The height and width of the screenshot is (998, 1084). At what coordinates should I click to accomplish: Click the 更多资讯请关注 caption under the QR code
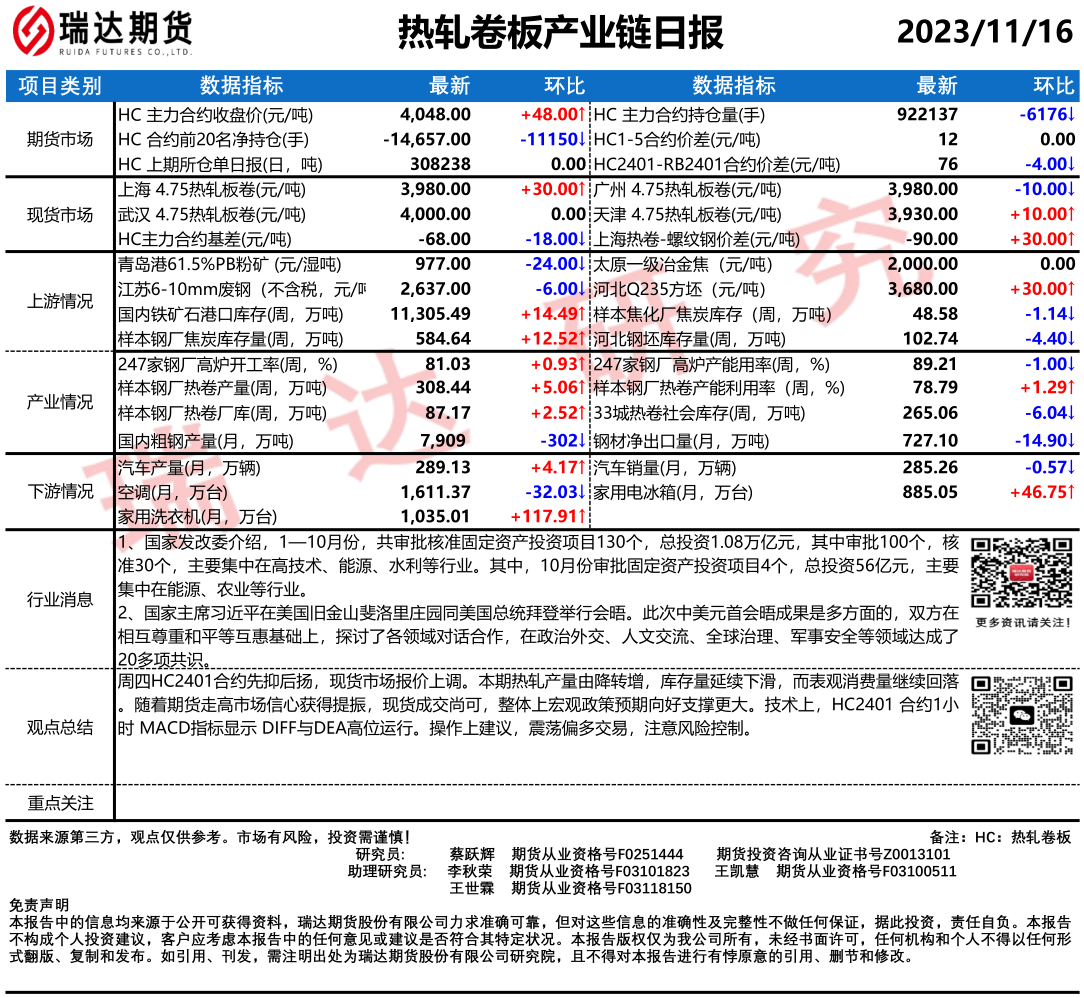tap(1018, 622)
